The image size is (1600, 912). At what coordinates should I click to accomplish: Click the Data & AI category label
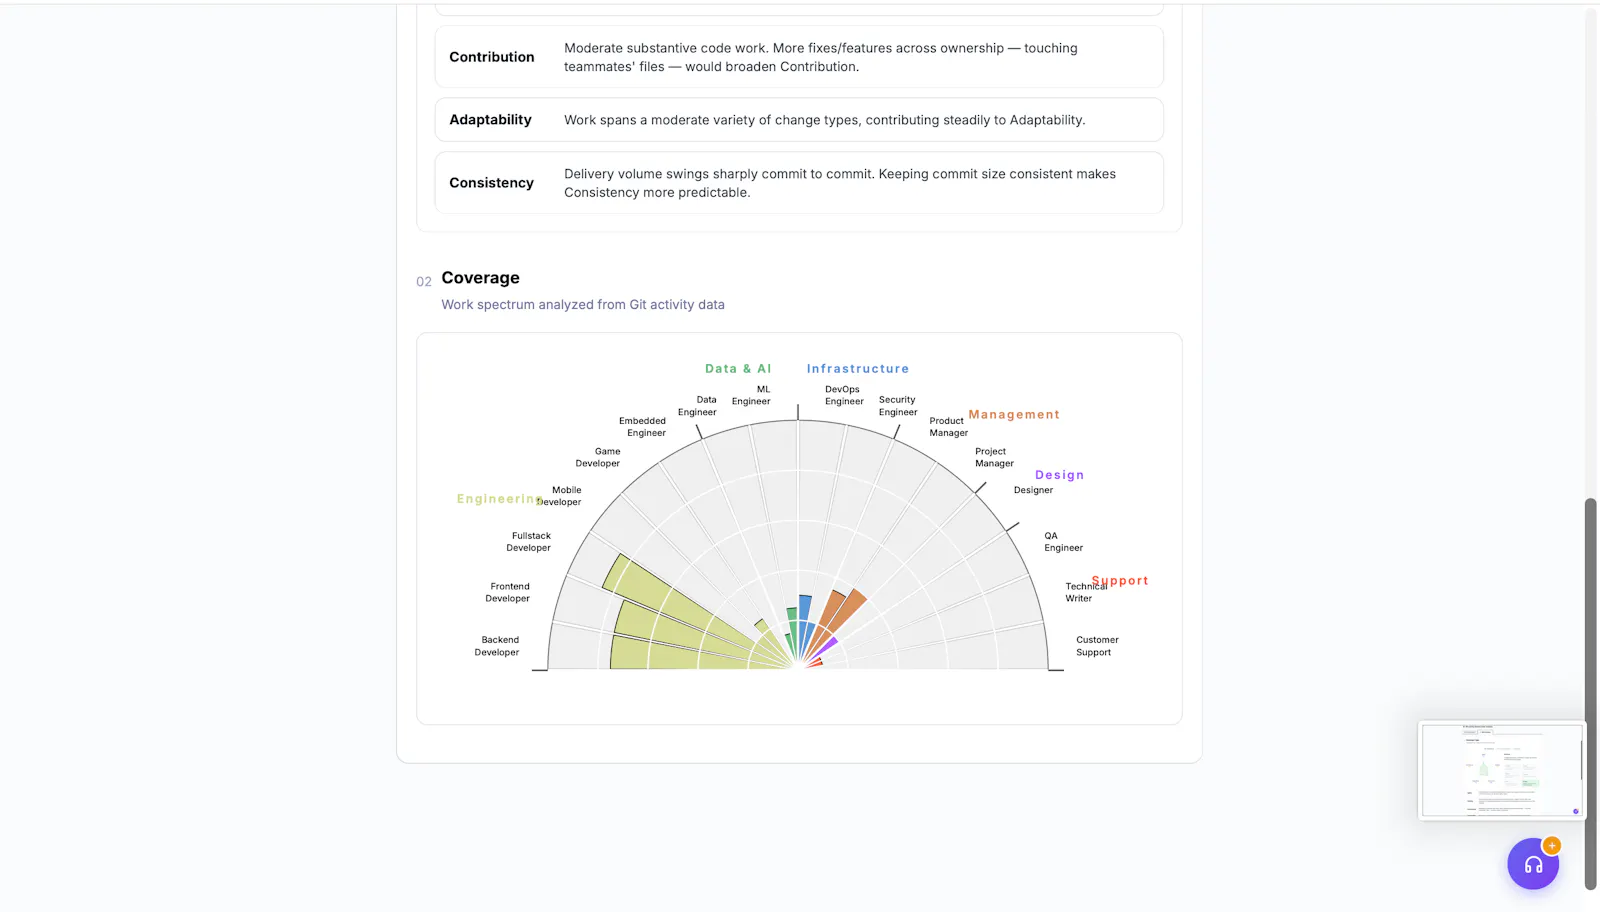pyautogui.click(x=738, y=369)
